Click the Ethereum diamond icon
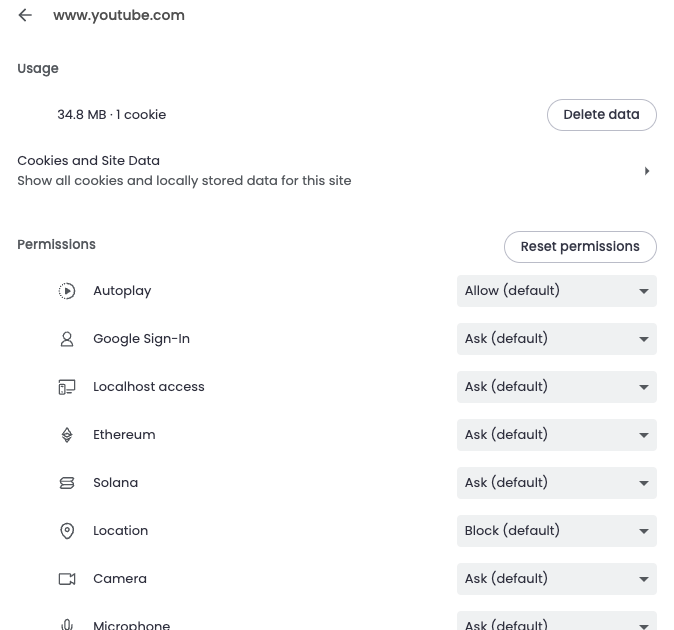The image size is (674, 630). 67,435
